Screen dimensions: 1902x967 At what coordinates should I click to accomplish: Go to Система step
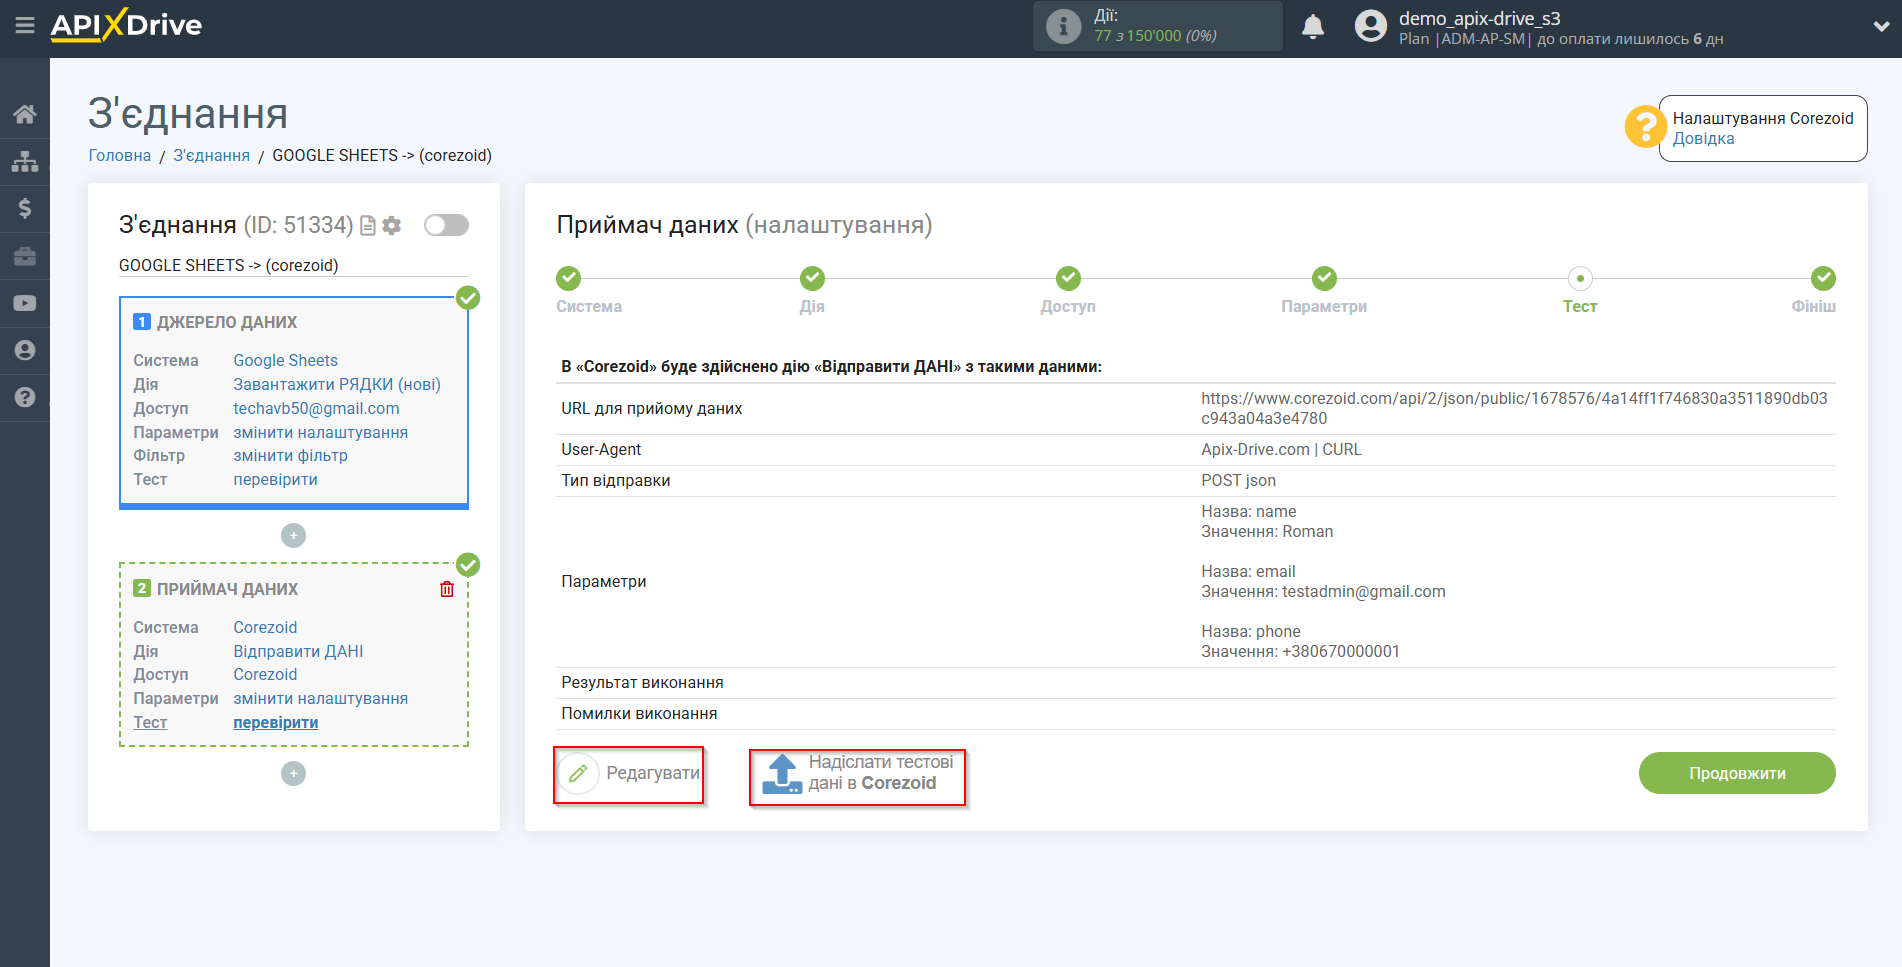pos(569,278)
